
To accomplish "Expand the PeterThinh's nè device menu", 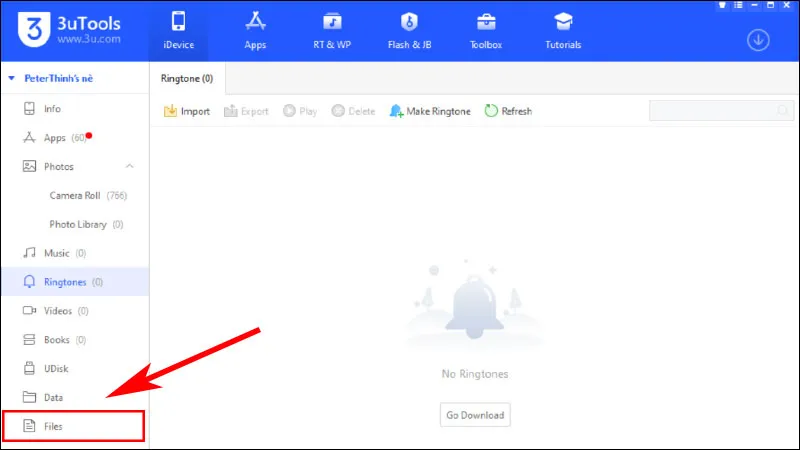I will pyautogui.click(x=11, y=78).
